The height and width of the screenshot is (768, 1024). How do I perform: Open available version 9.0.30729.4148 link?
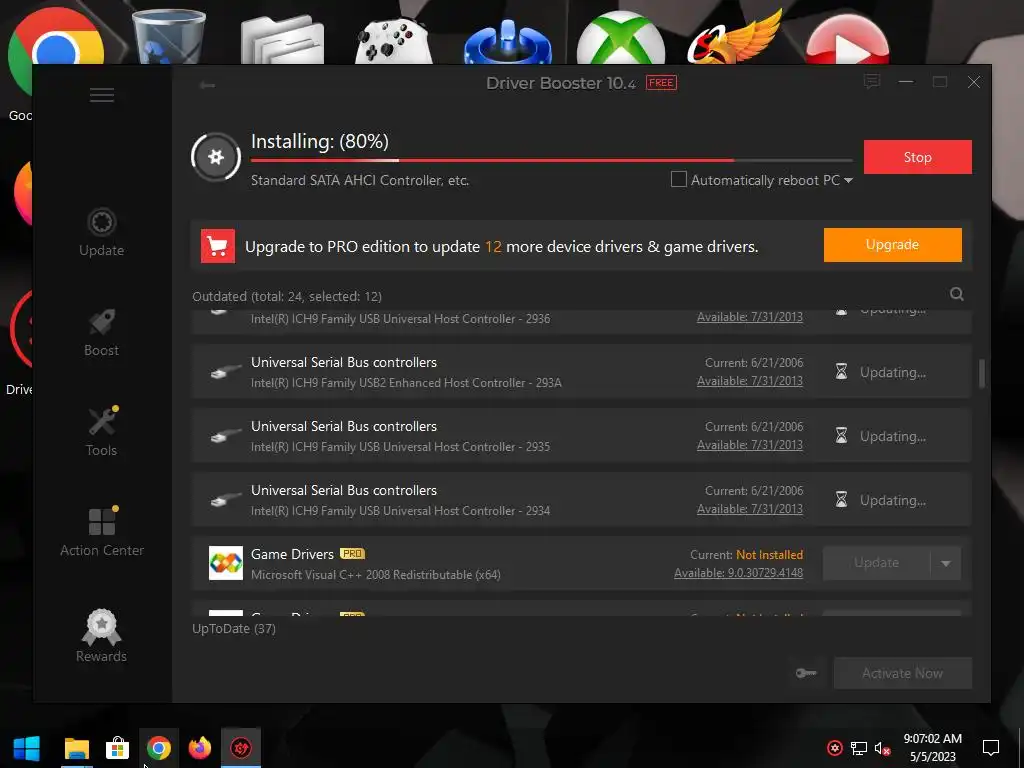click(x=739, y=573)
